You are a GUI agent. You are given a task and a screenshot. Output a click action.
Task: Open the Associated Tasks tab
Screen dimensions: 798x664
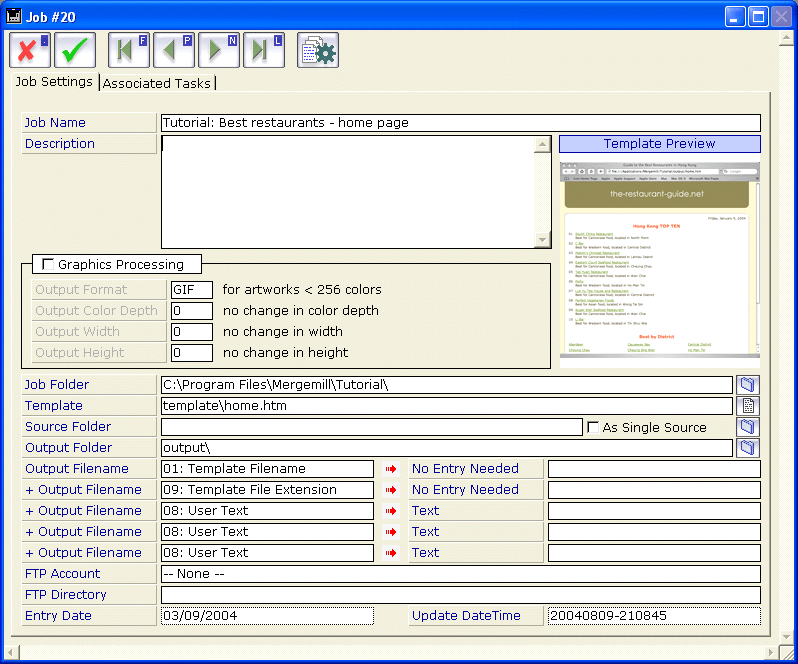(157, 83)
